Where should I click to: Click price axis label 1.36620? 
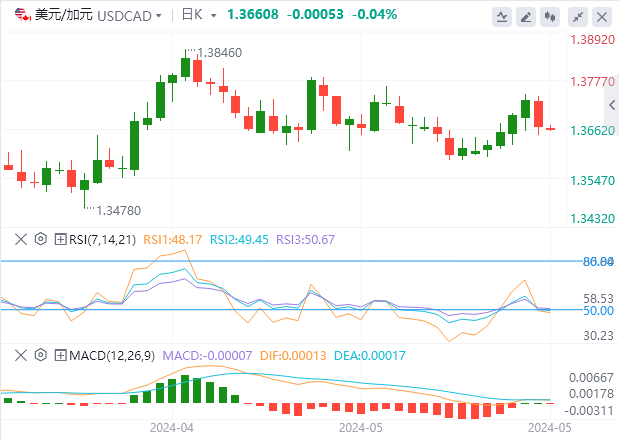593,131
